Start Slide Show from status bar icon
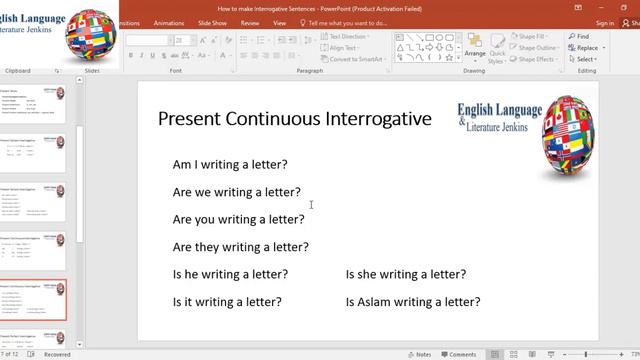This screenshot has width=640, height=360. (551, 355)
